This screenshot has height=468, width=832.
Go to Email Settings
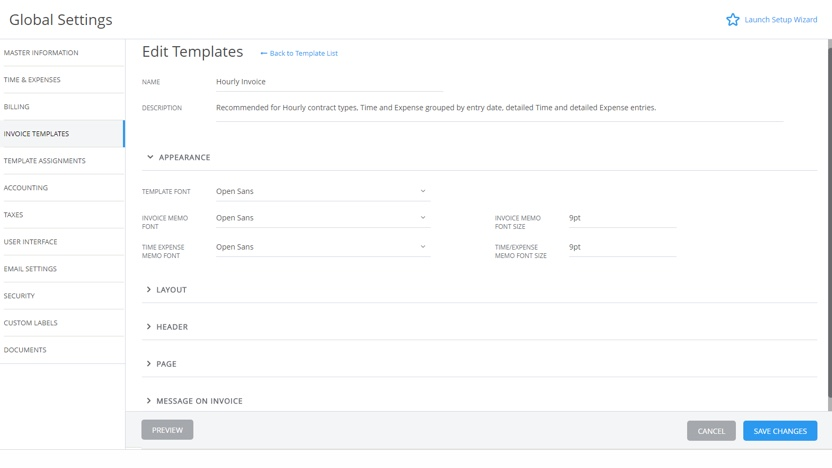(62, 269)
